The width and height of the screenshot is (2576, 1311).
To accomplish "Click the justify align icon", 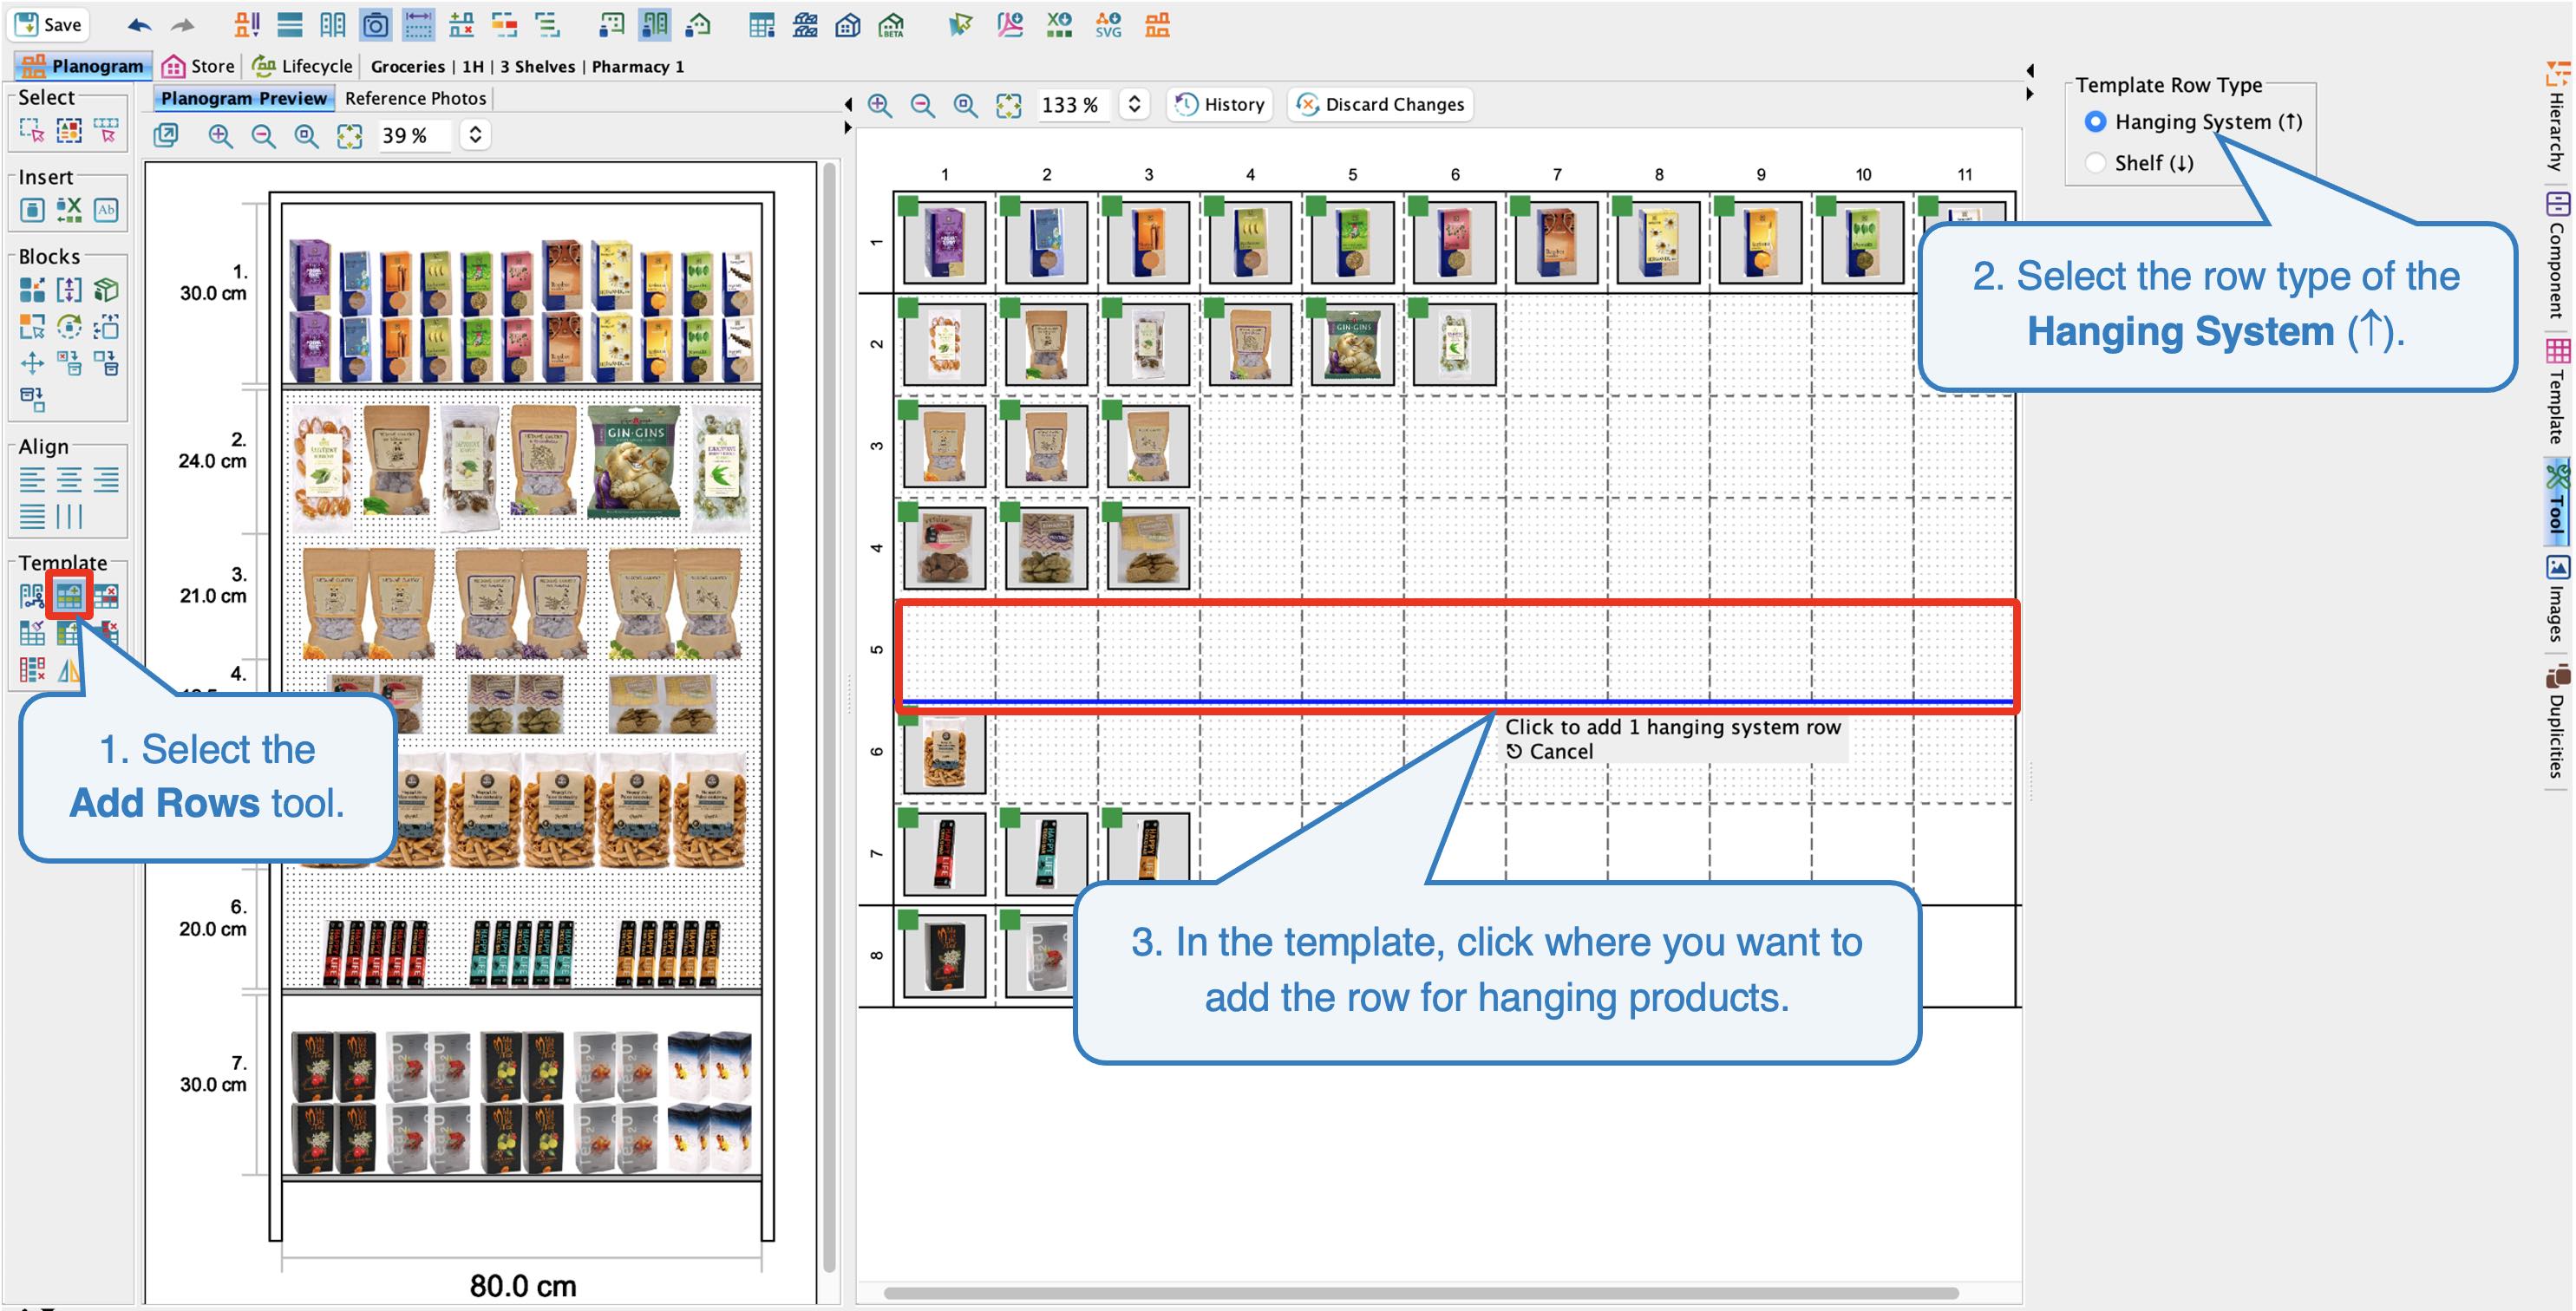I will [x=32, y=517].
